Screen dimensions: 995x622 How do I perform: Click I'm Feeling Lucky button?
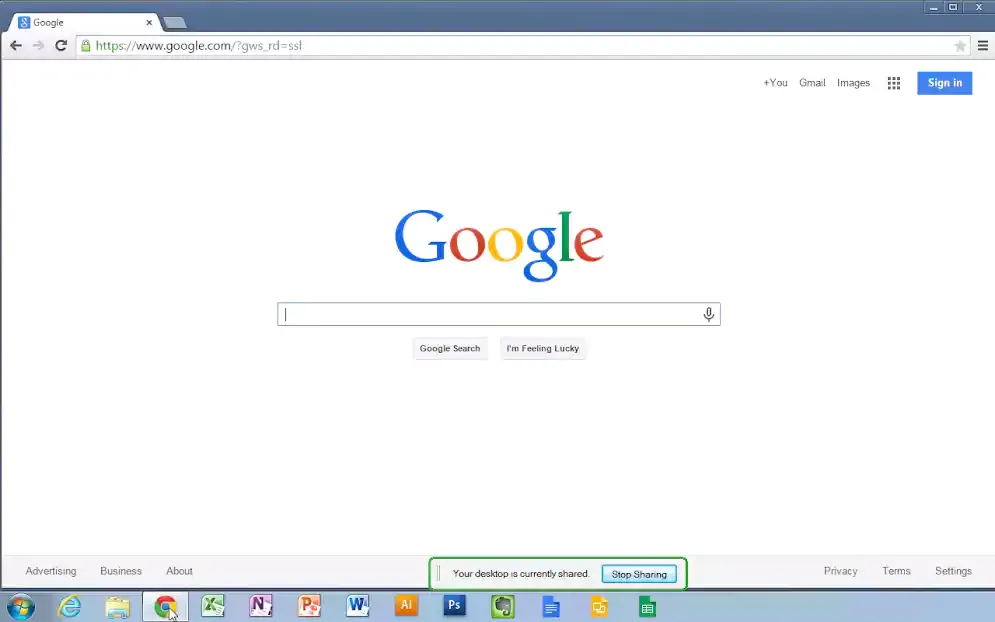point(543,348)
